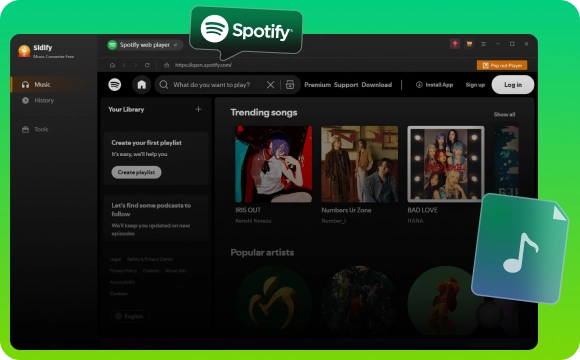Image resolution: width=580 pixels, height=360 pixels.
Task: Open the English language selector
Action: [x=130, y=316]
